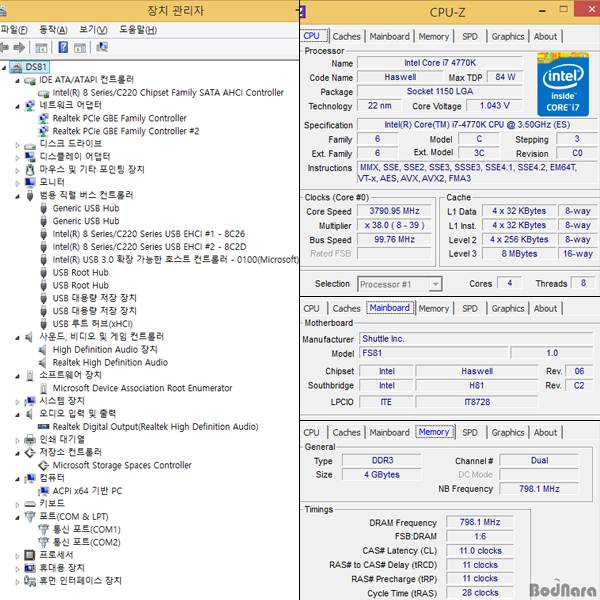The image size is (600, 600).
Task: Close the CPU-Z window
Action: 589,9
